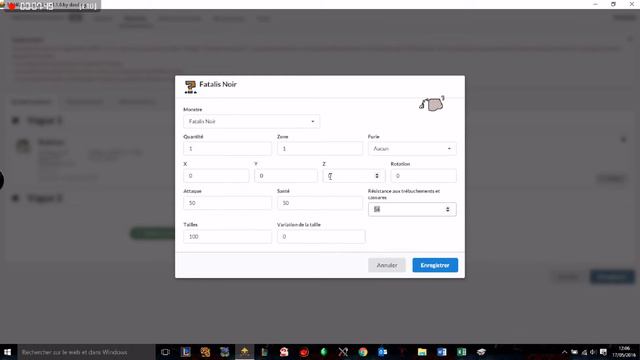
Task: Click the Tailles input field
Action: pos(227,237)
